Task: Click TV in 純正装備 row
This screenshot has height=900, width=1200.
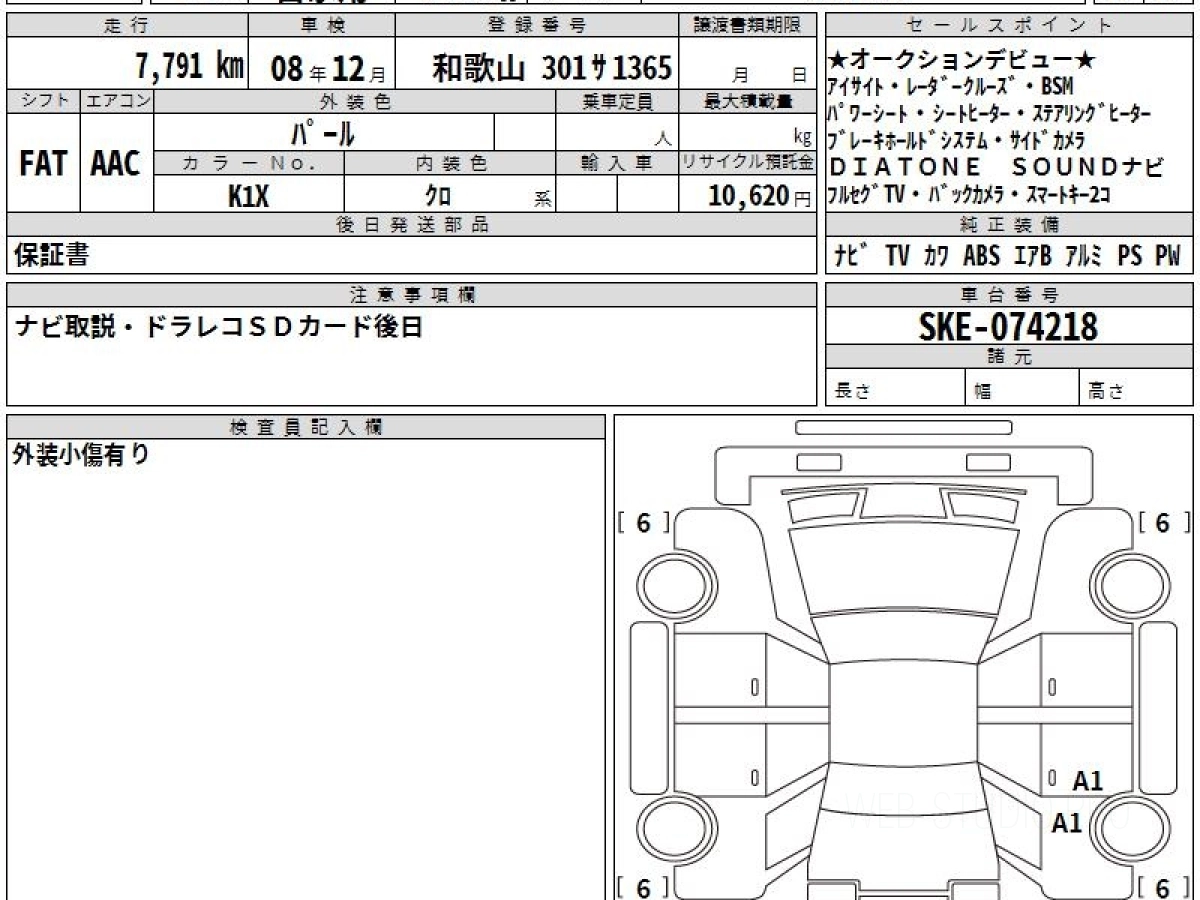Action: [897, 256]
